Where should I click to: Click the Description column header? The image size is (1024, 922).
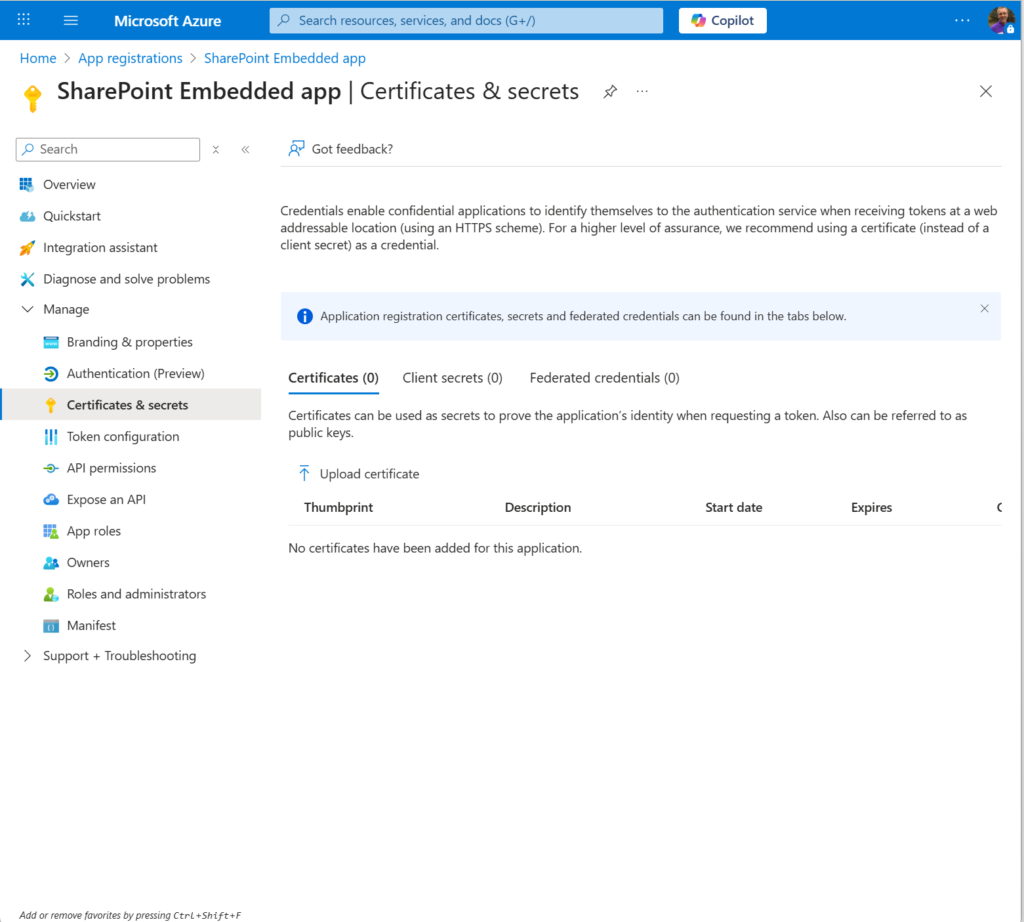537,507
